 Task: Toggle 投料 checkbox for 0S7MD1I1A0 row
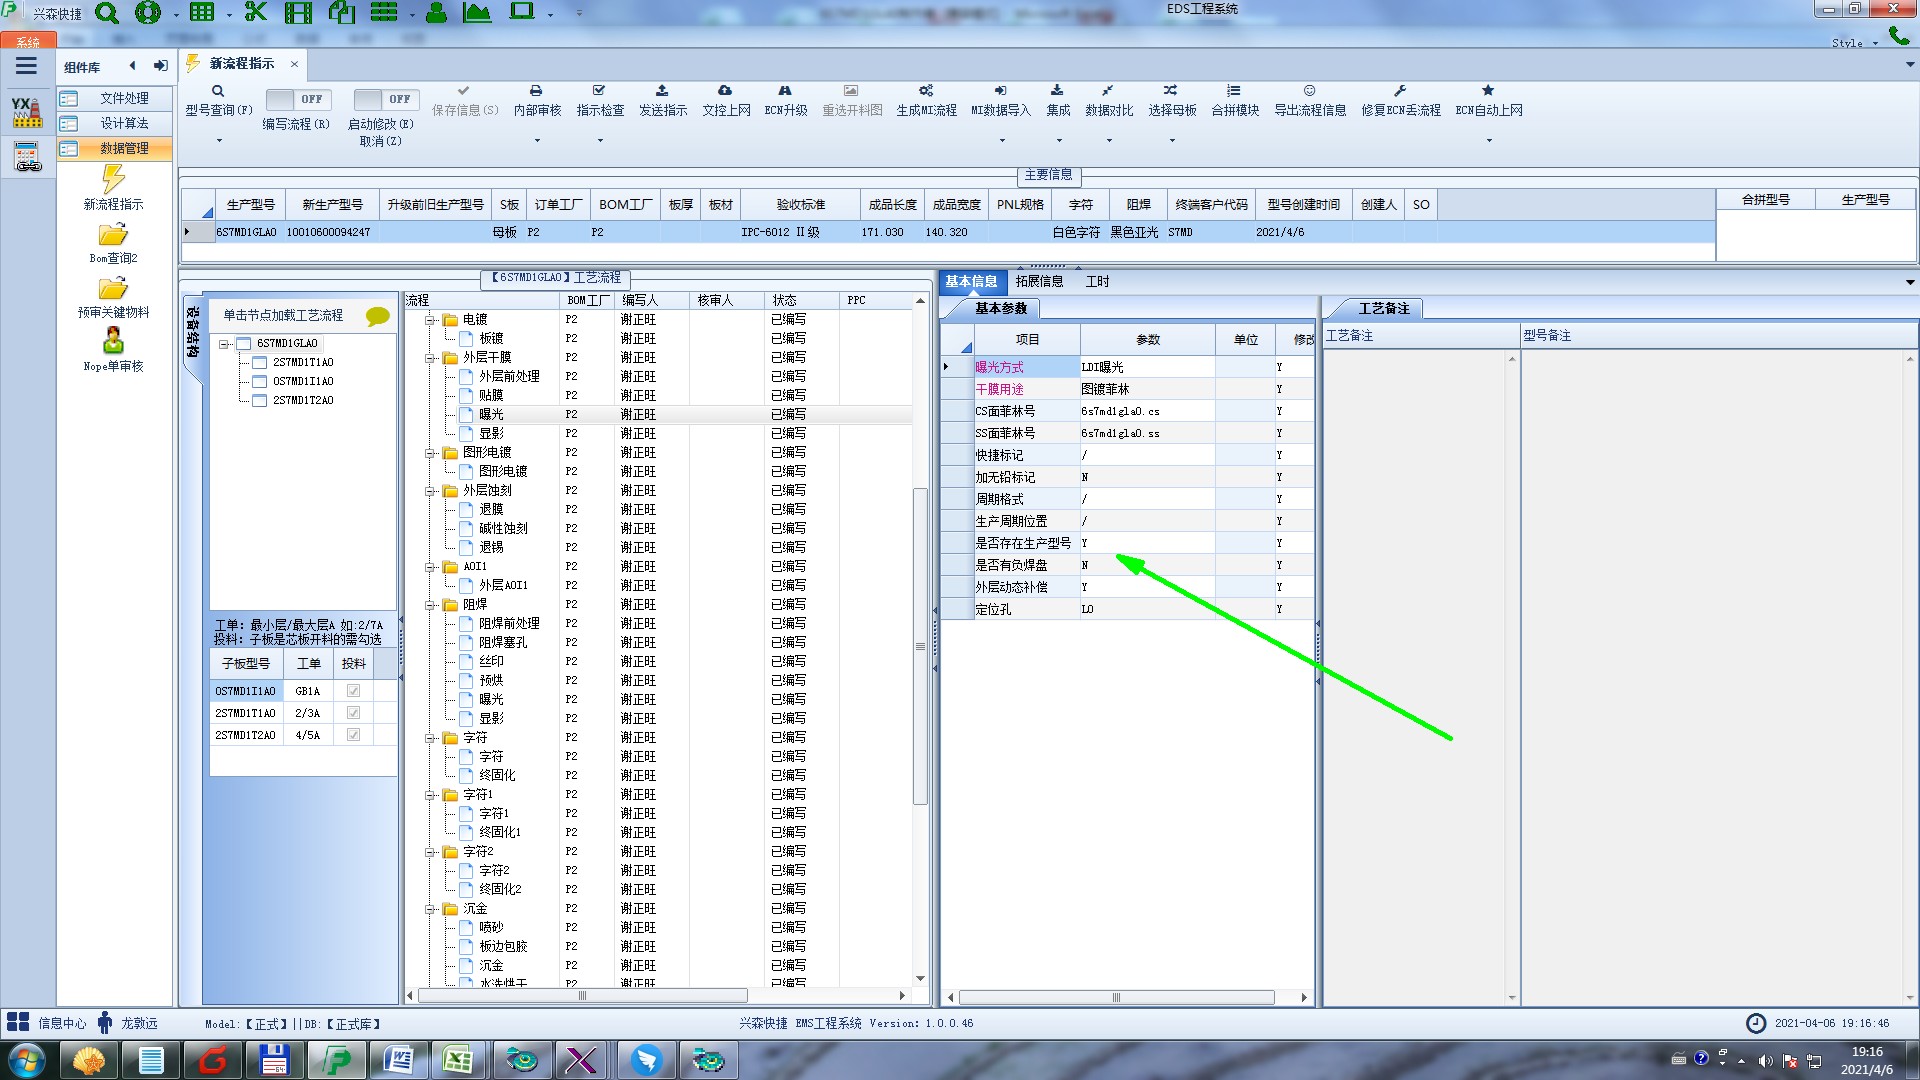(x=353, y=691)
